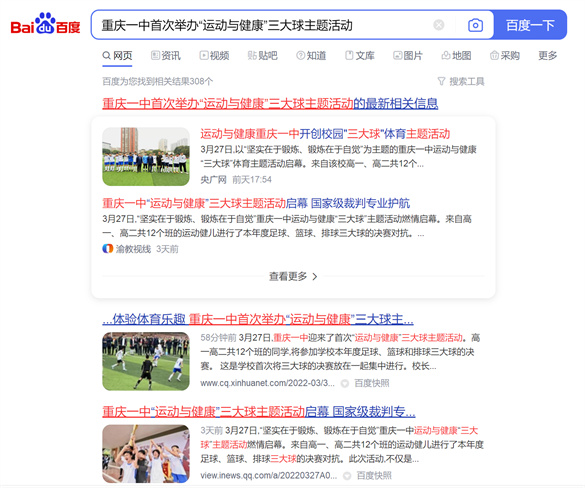Open the 文库 tab
585x488 pixels.
pyautogui.click(x=360, y=56)
